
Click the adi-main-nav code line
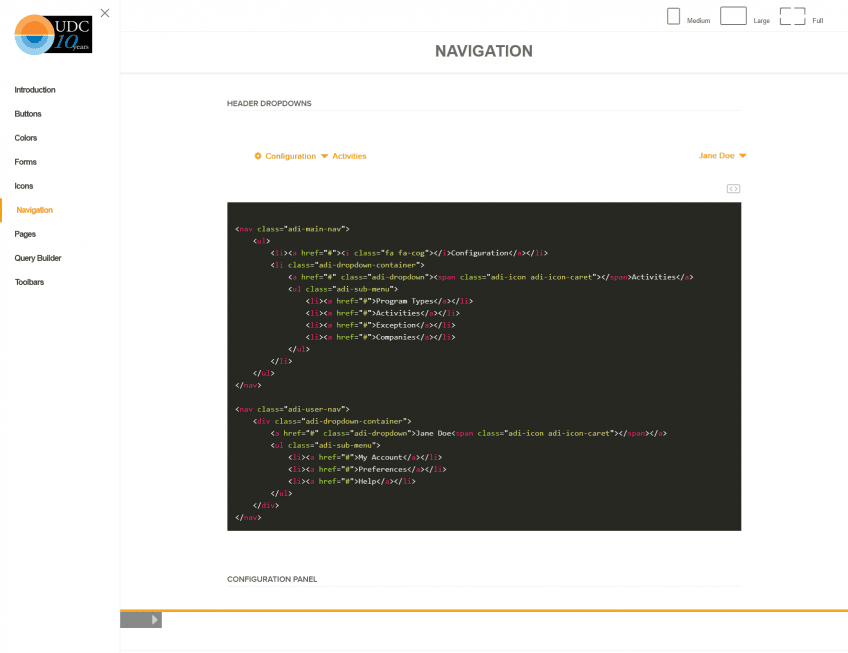(293, 229)
